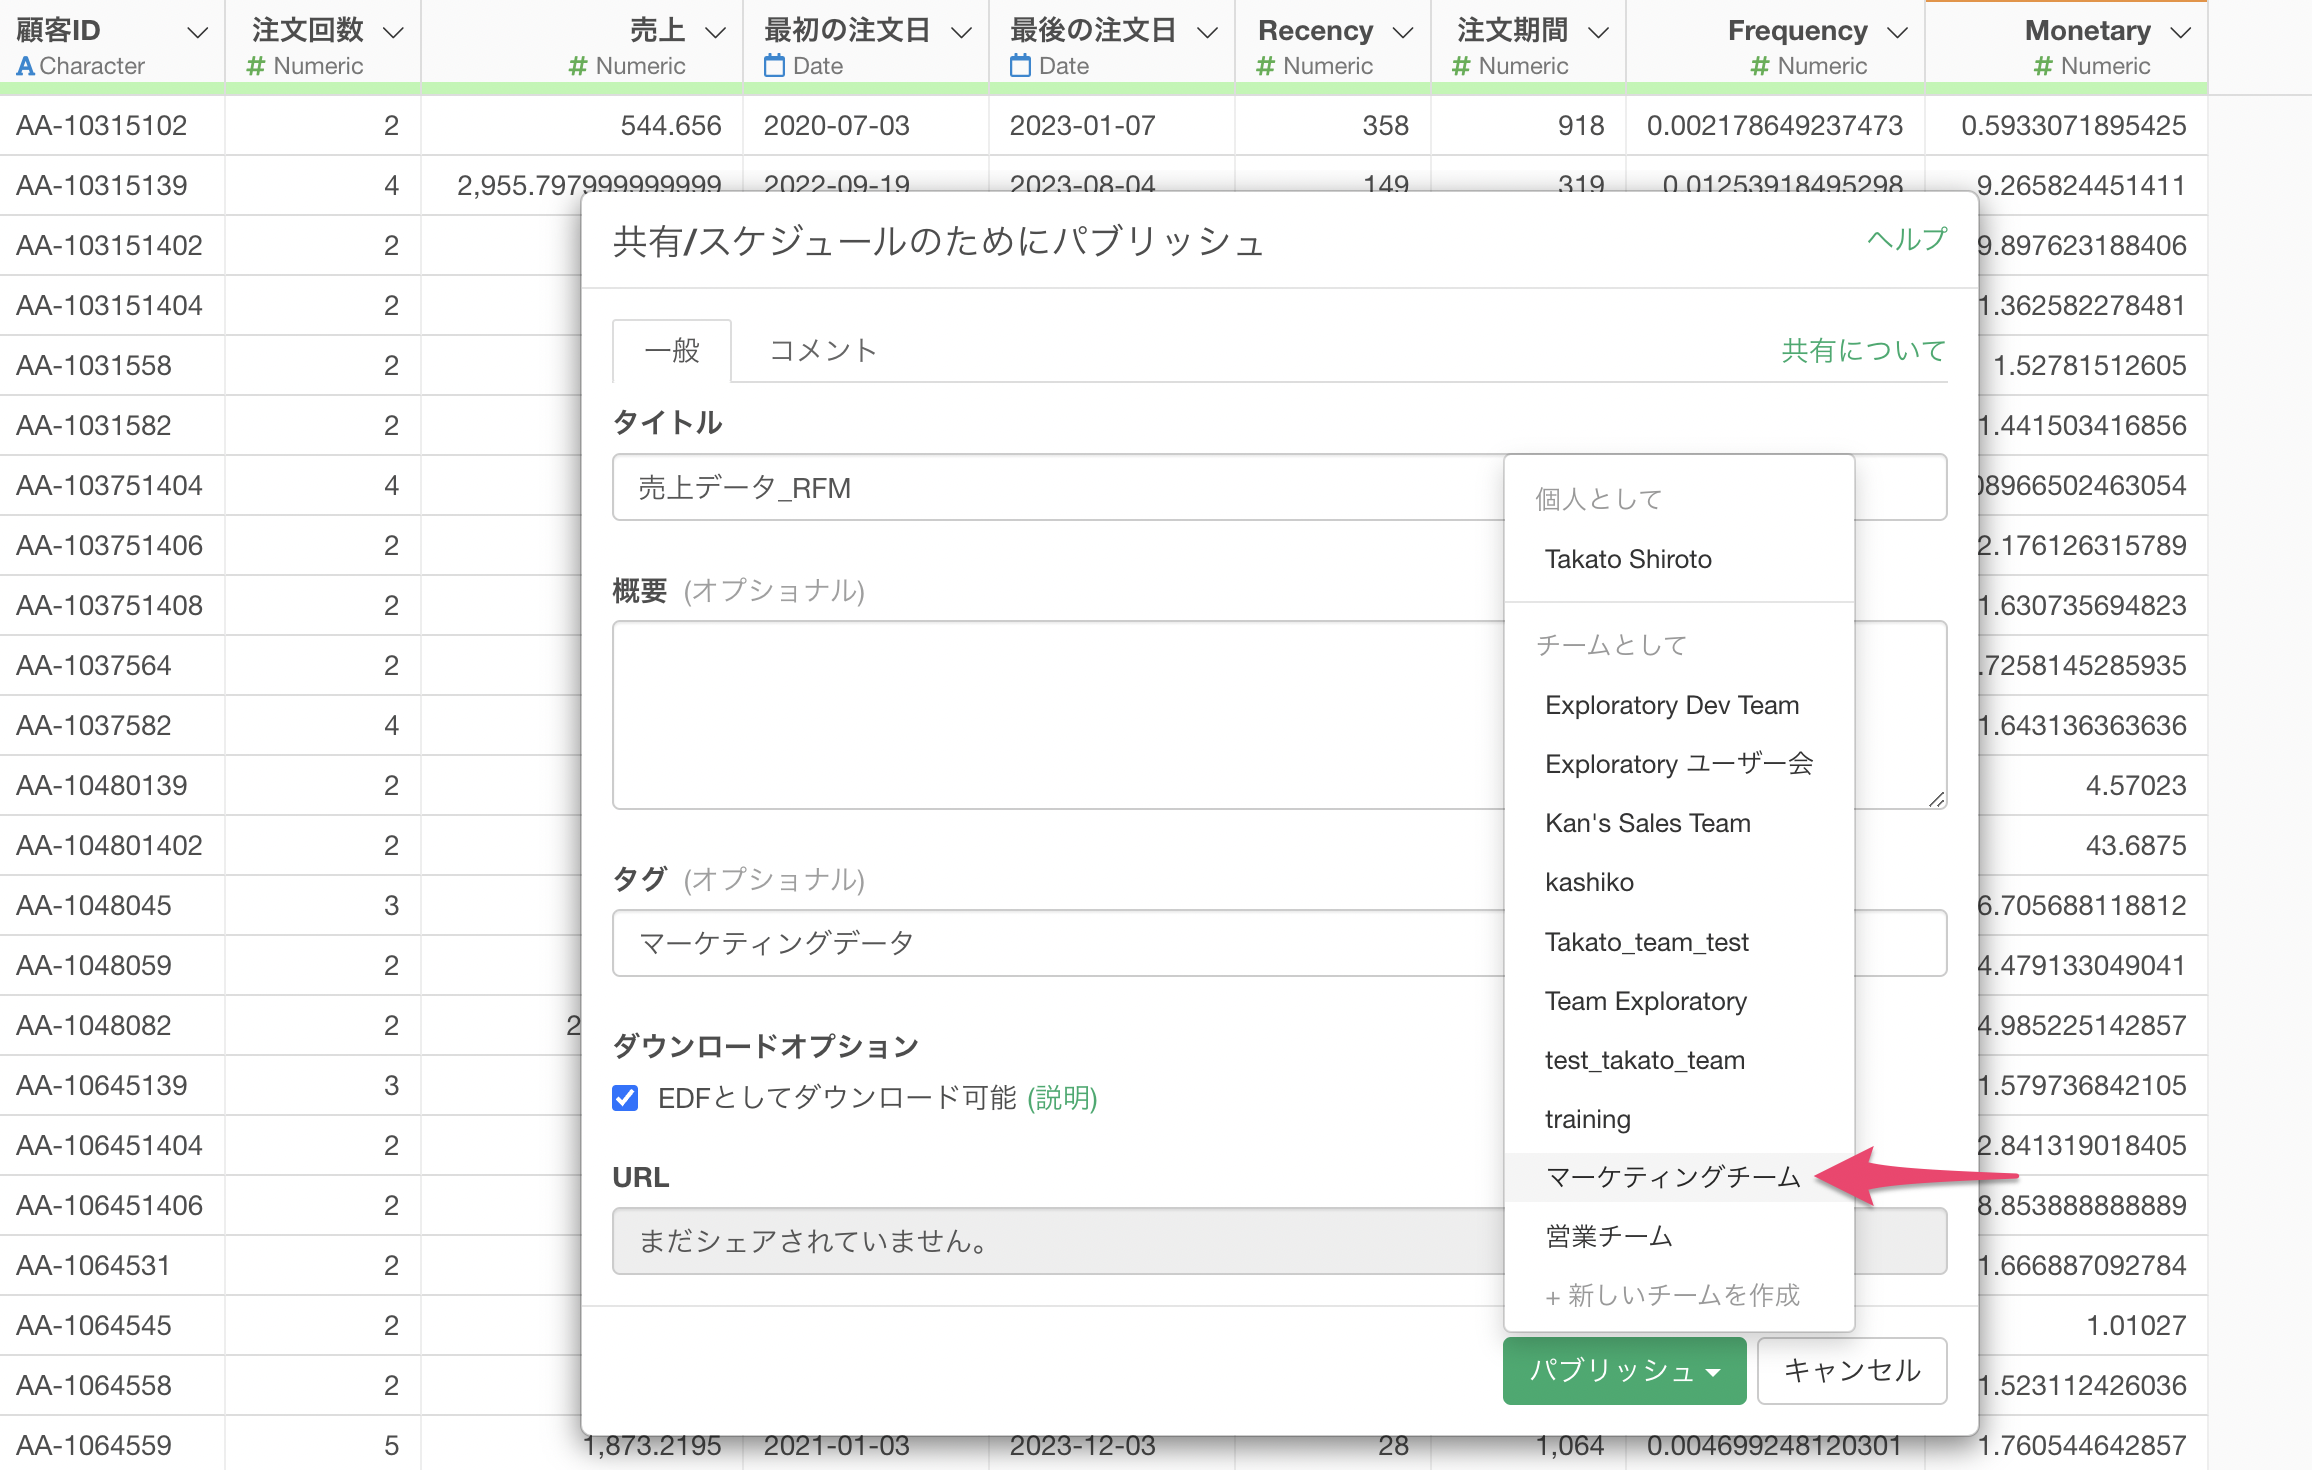Choose マーケティングチーム from team list
The height and width of the screenshot is (1470, 2312).
pos(1672,1177)
